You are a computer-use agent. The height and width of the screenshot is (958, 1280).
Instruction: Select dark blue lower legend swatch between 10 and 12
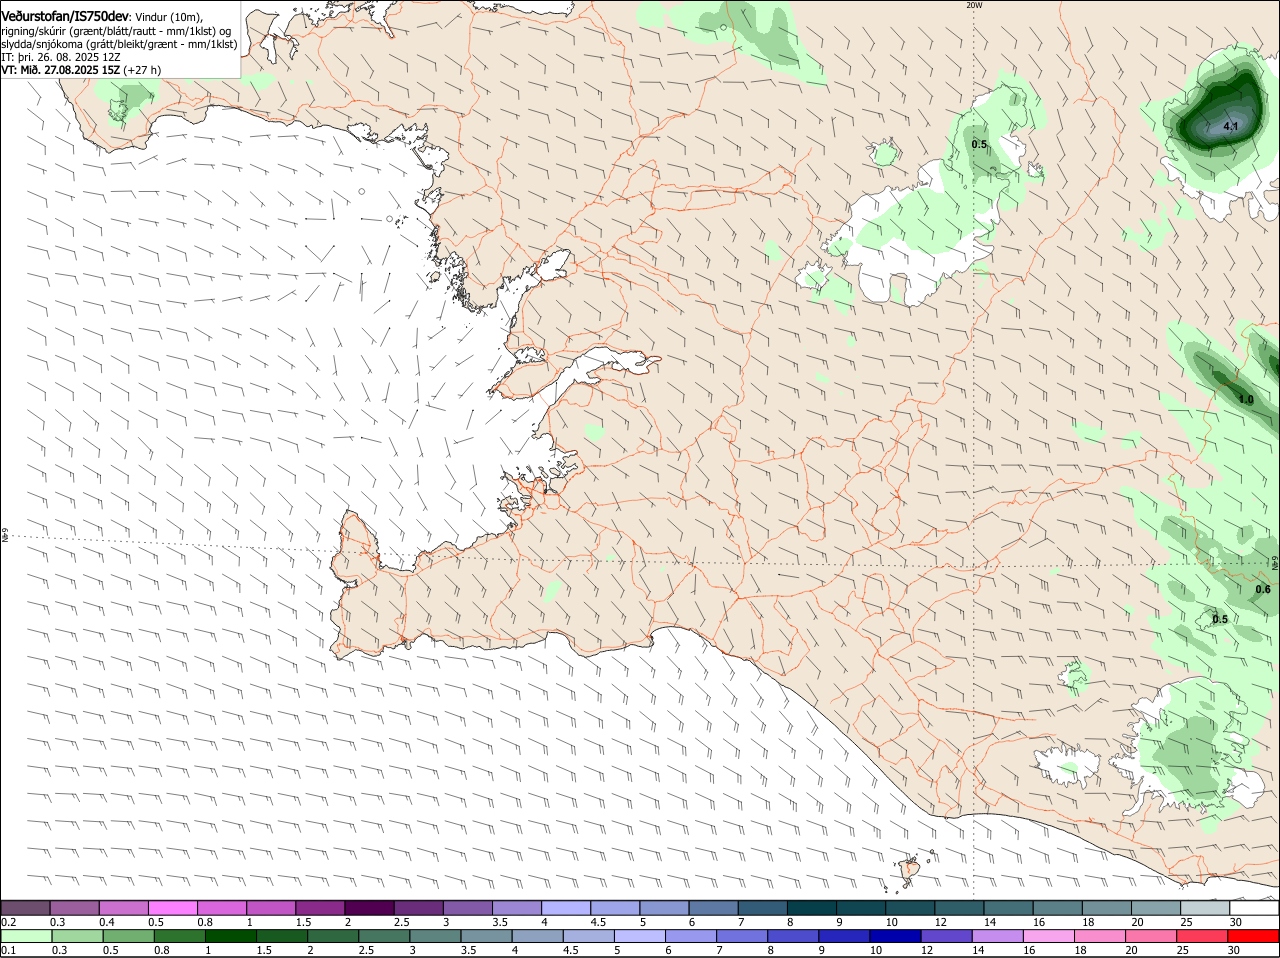coord(896,936)
